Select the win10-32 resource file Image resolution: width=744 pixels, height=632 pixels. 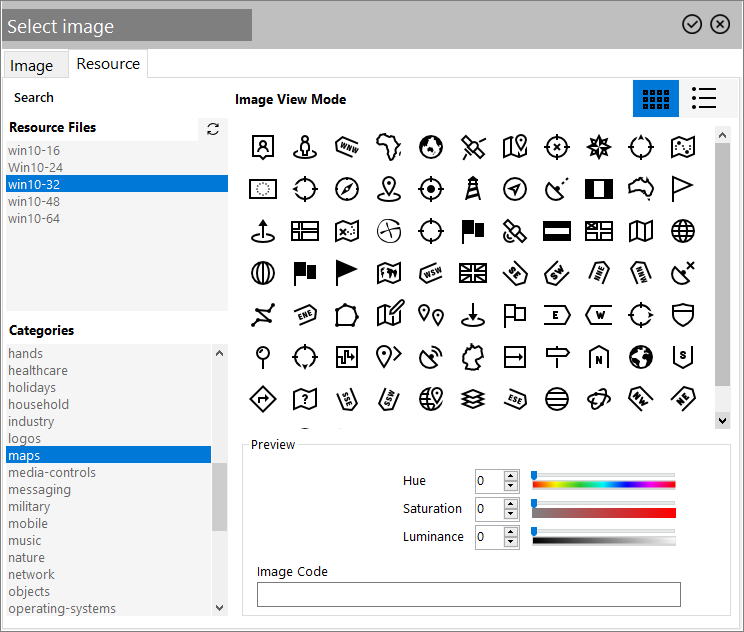point(117,184)
